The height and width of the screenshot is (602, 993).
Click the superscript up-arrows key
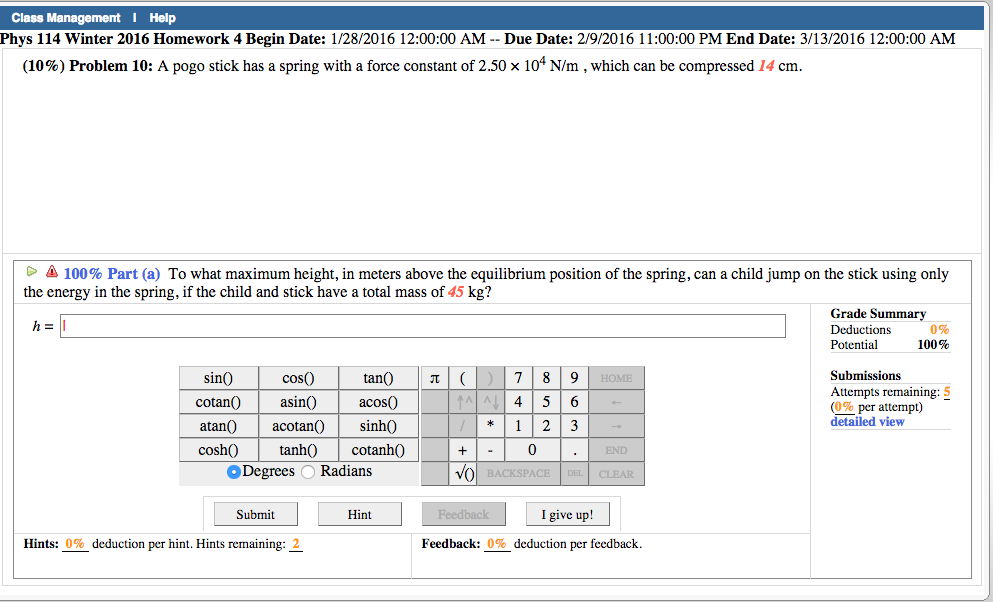(x=462, y=402)
